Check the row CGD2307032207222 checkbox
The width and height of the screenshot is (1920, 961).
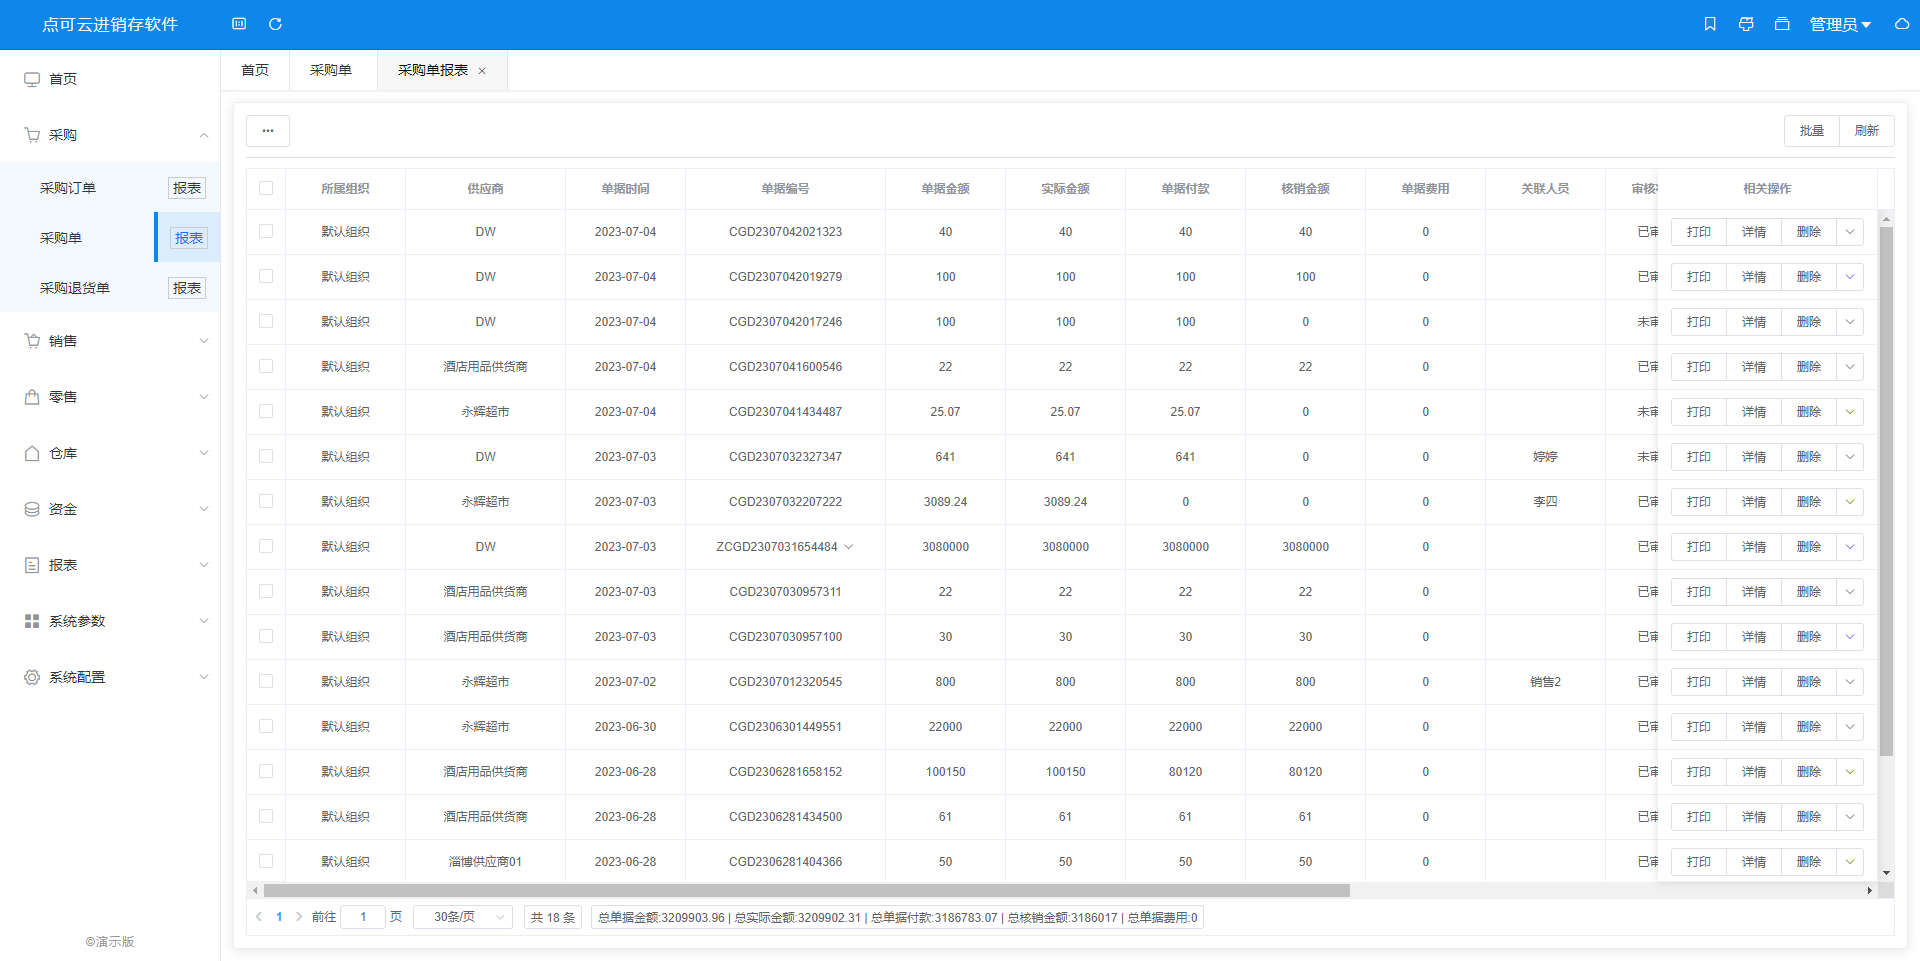266,501
